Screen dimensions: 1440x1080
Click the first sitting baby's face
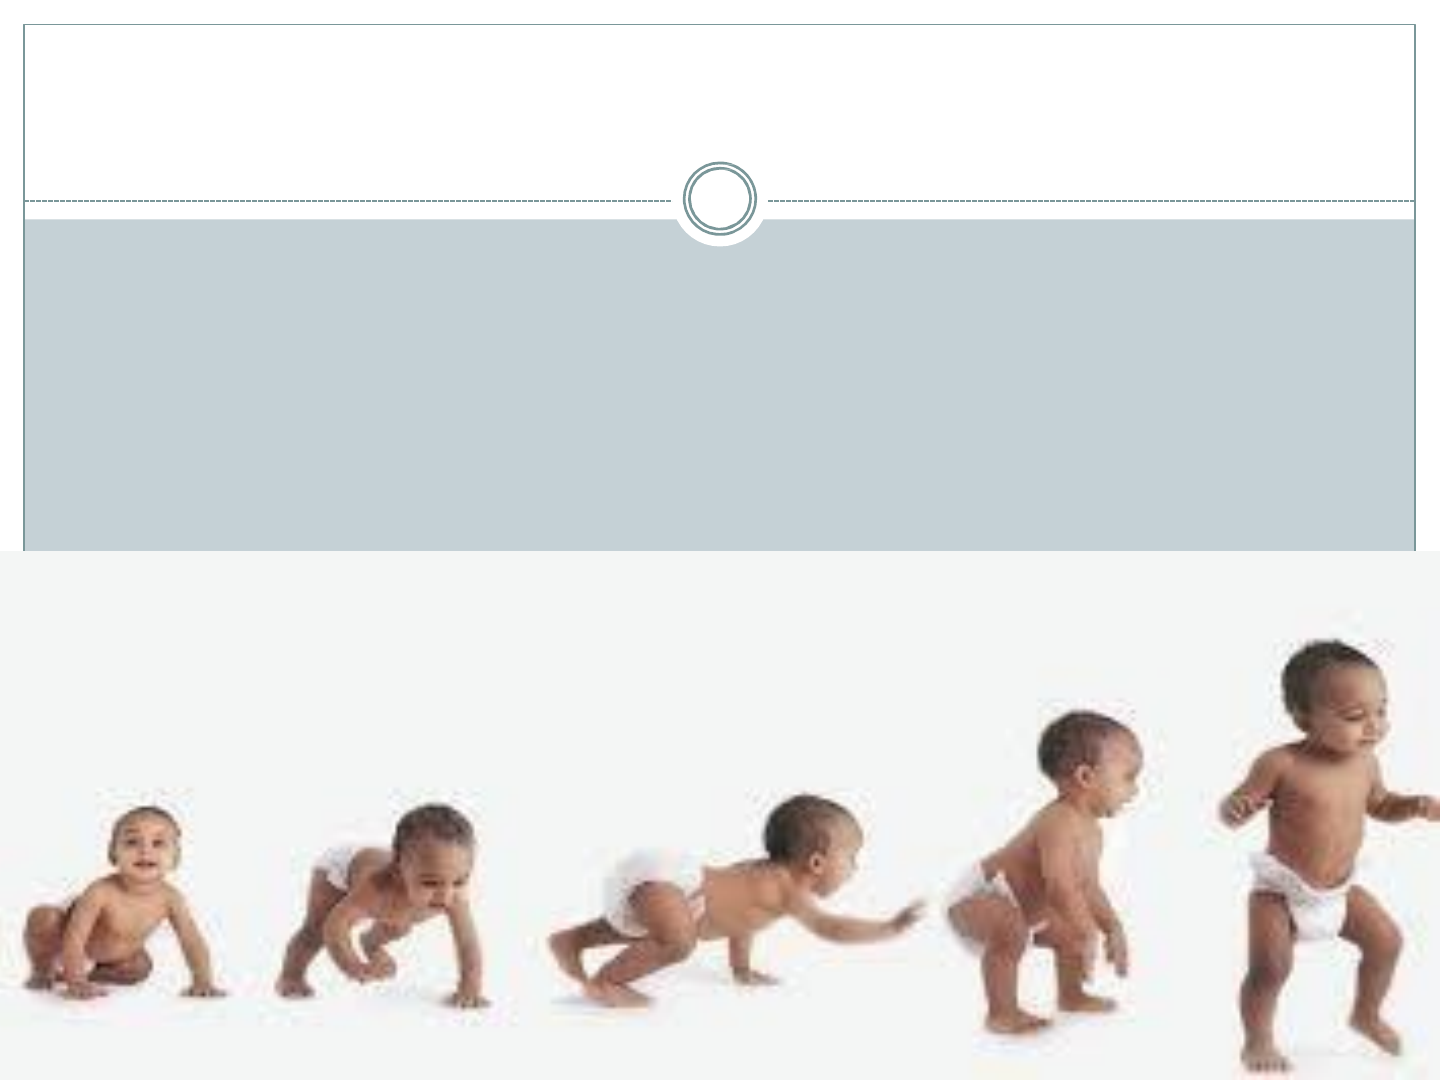[145, 850]
